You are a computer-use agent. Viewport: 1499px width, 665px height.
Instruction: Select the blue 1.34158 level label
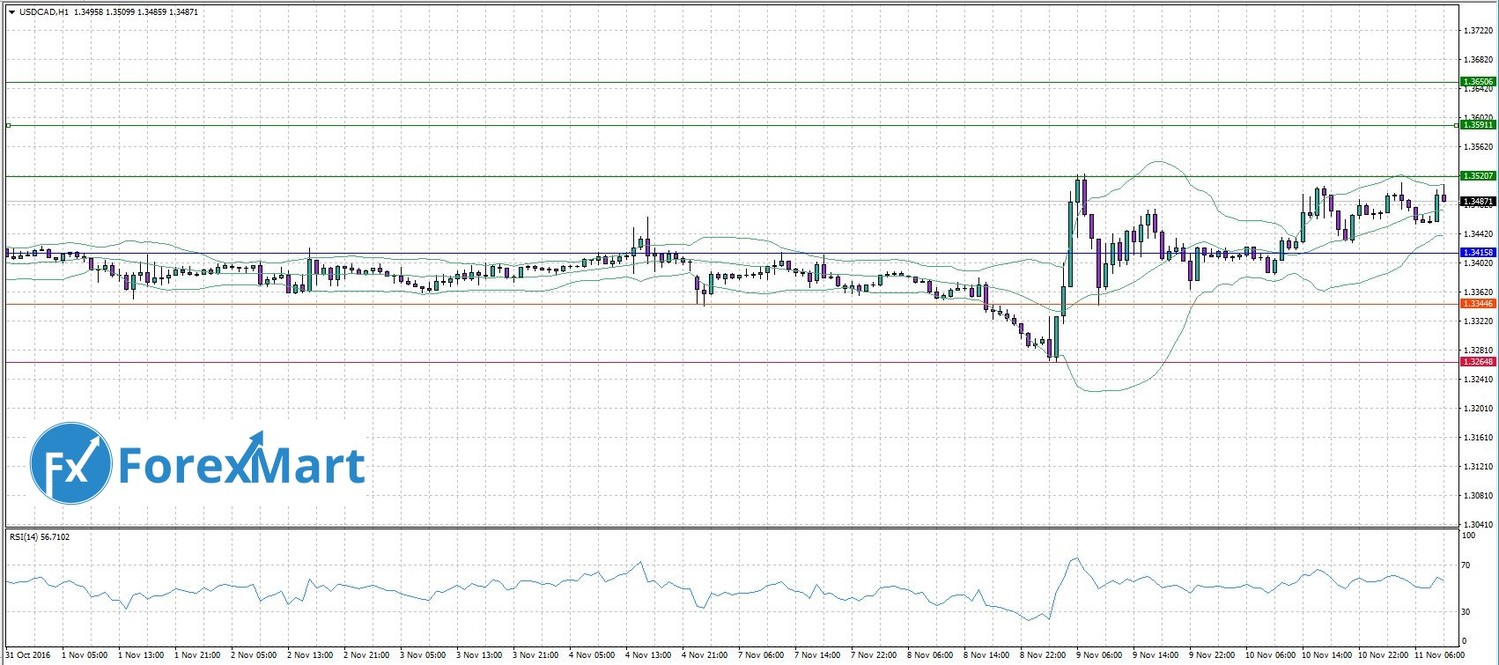pos(1478,253)
